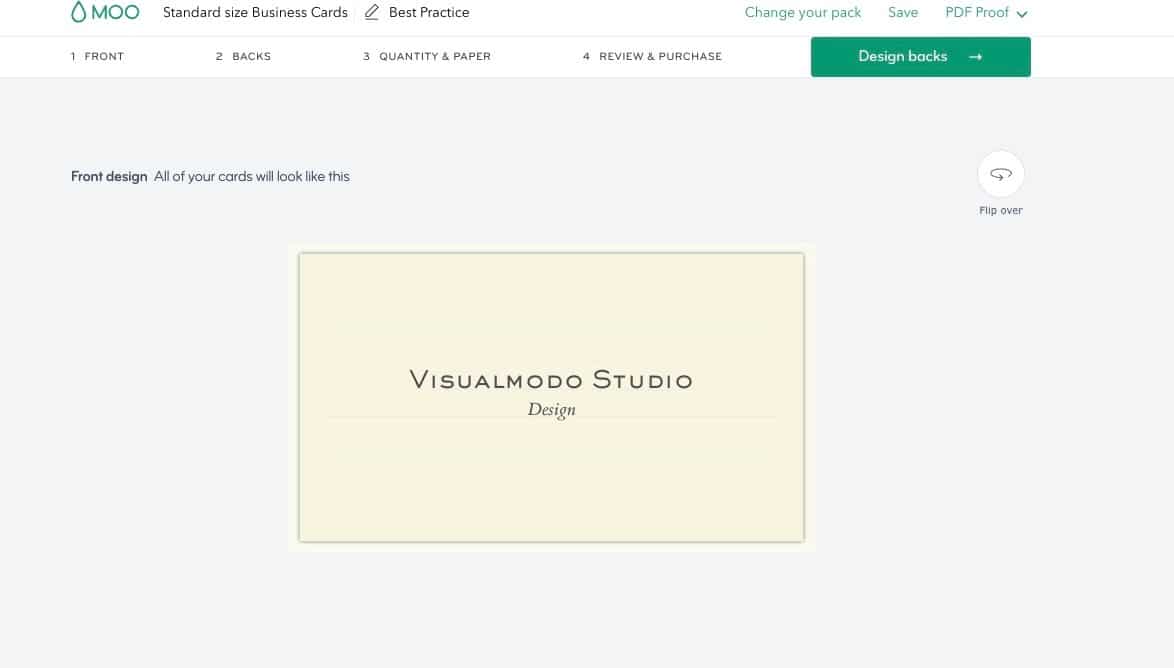Click the MOO droplet logo
This screenshot has width=1174, height=668.
(79, 12)
